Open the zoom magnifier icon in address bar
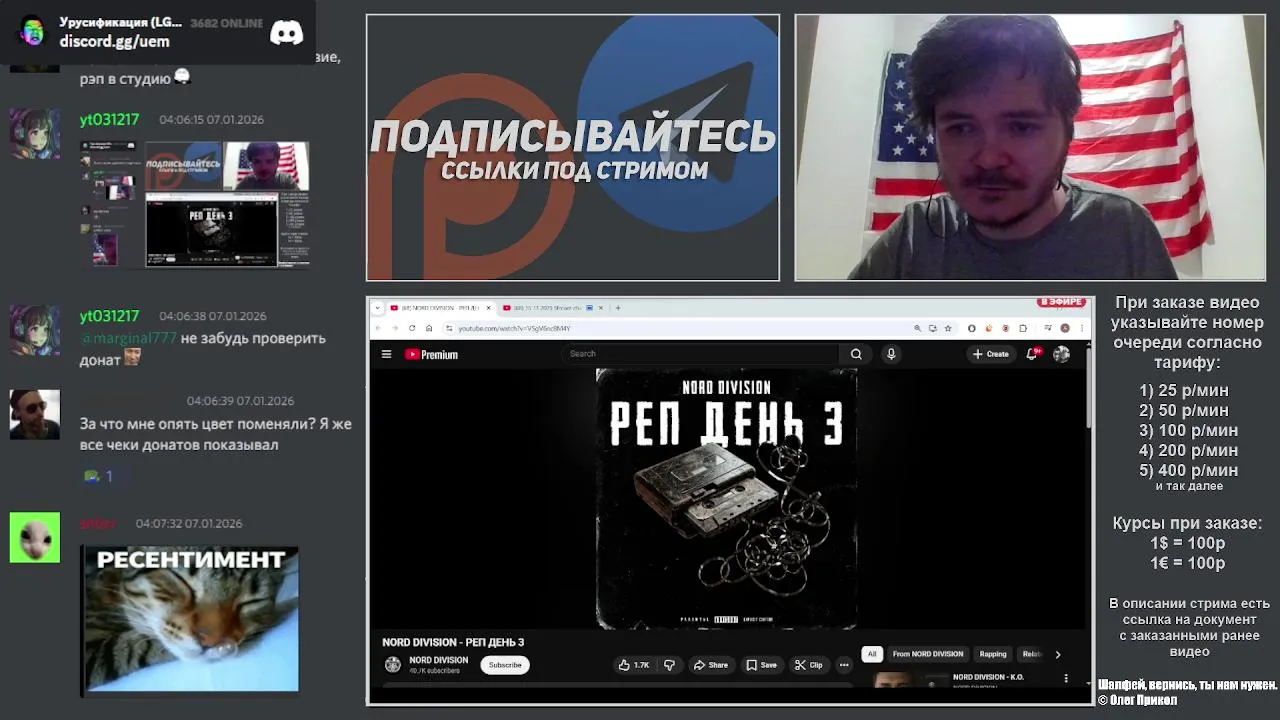 917,328
